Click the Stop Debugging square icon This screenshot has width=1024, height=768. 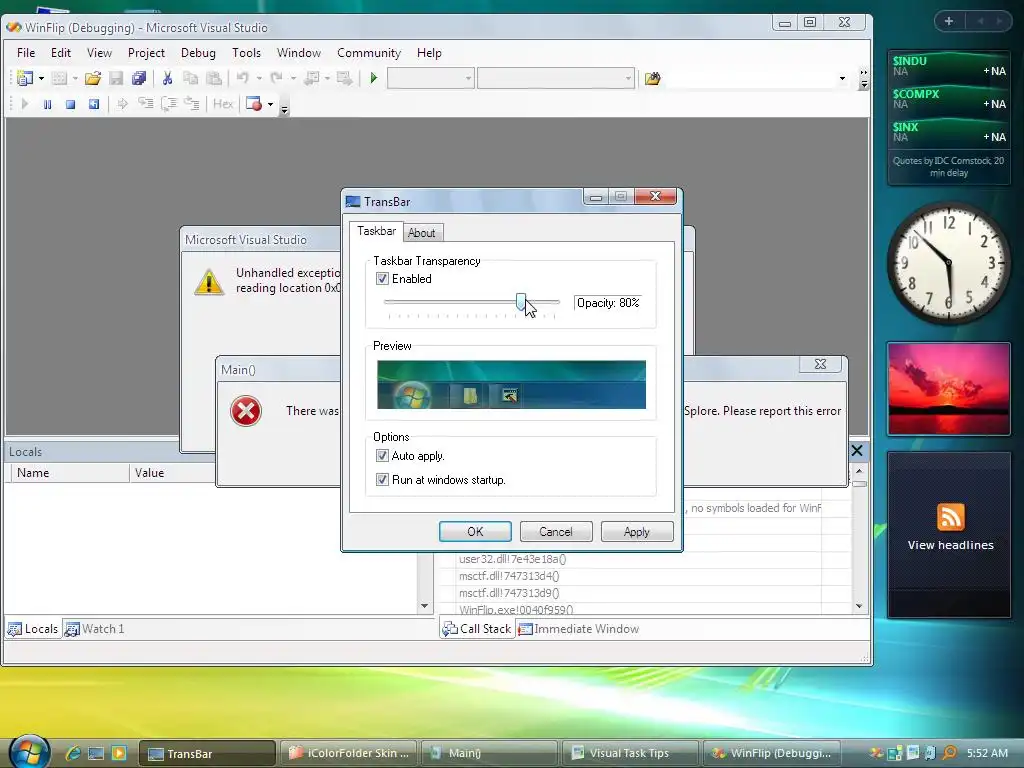pyautogui.click(x=71, y=104)
